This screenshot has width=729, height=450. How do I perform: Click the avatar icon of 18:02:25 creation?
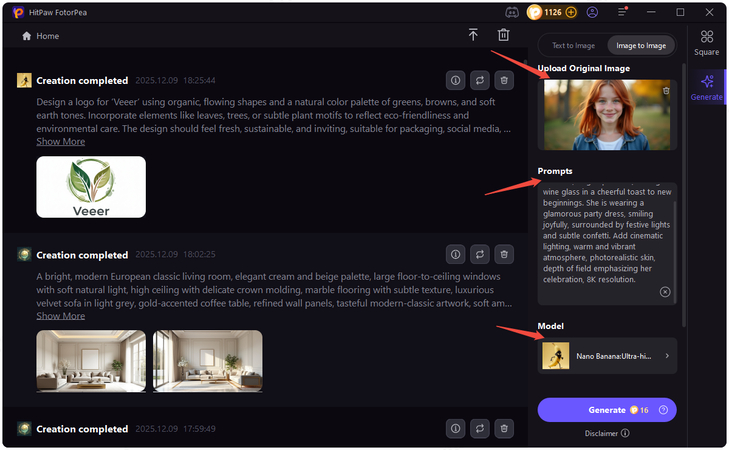point(24,254)
